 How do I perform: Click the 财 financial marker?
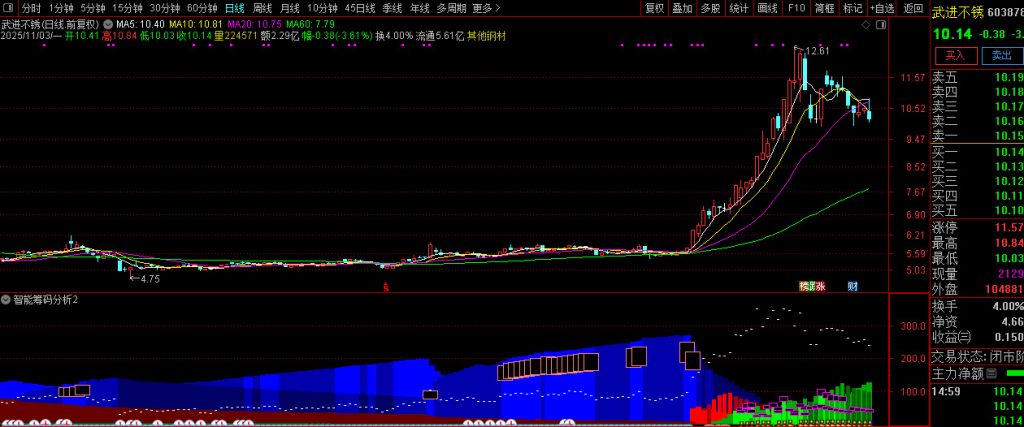pyautogui.click(x=852, y=286)
